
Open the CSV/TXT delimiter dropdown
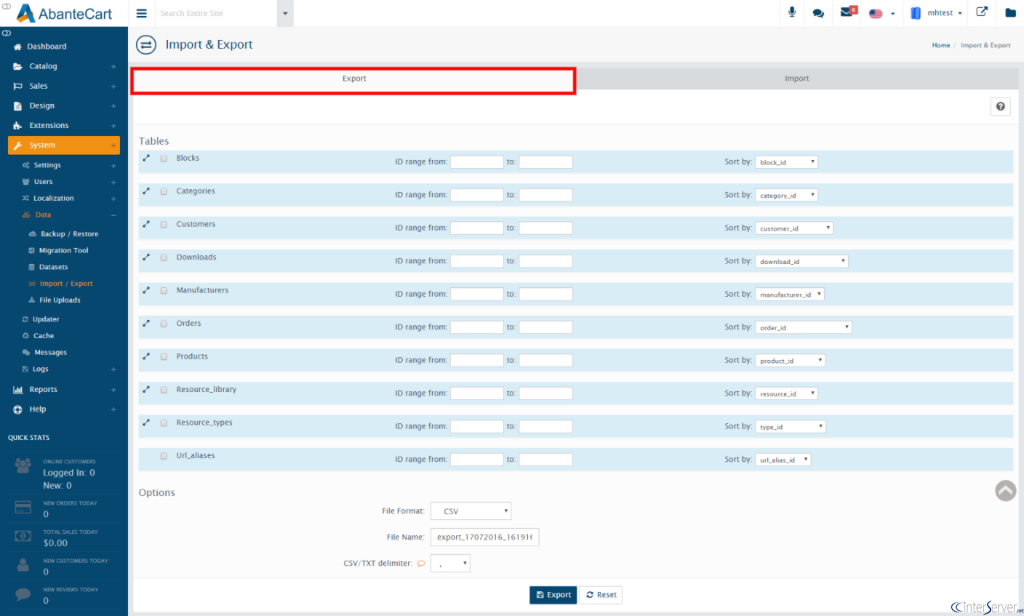(450, 563)
